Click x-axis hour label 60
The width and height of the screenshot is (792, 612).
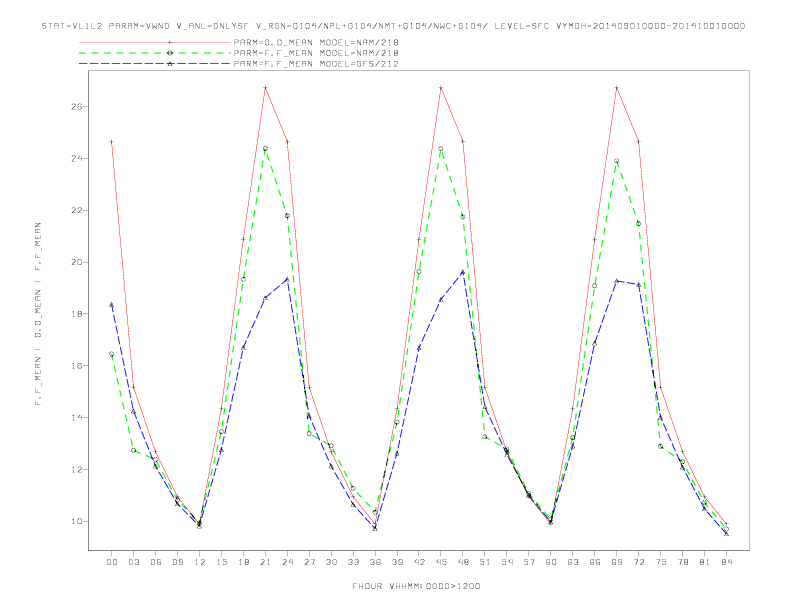[x=551, y=562]
